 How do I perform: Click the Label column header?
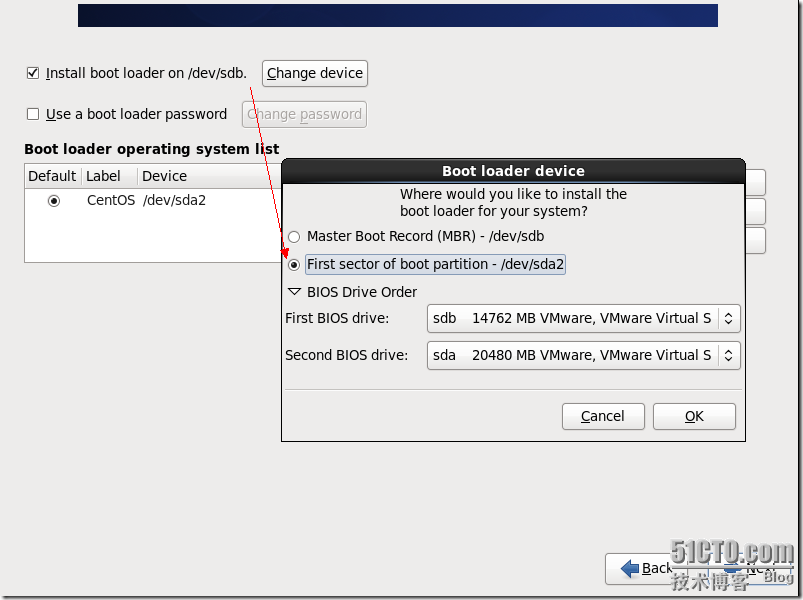point(109,176)
